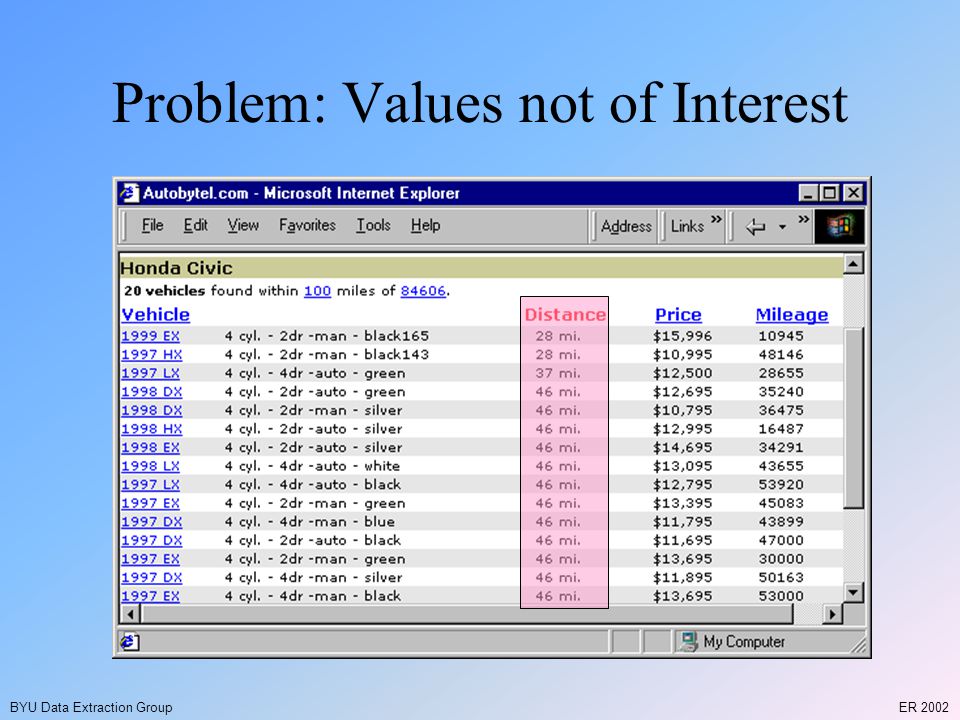Viewport: 960px width, 720px height.
Task: Open the 1998 DX silver man link
Action: tap(152, 410)
